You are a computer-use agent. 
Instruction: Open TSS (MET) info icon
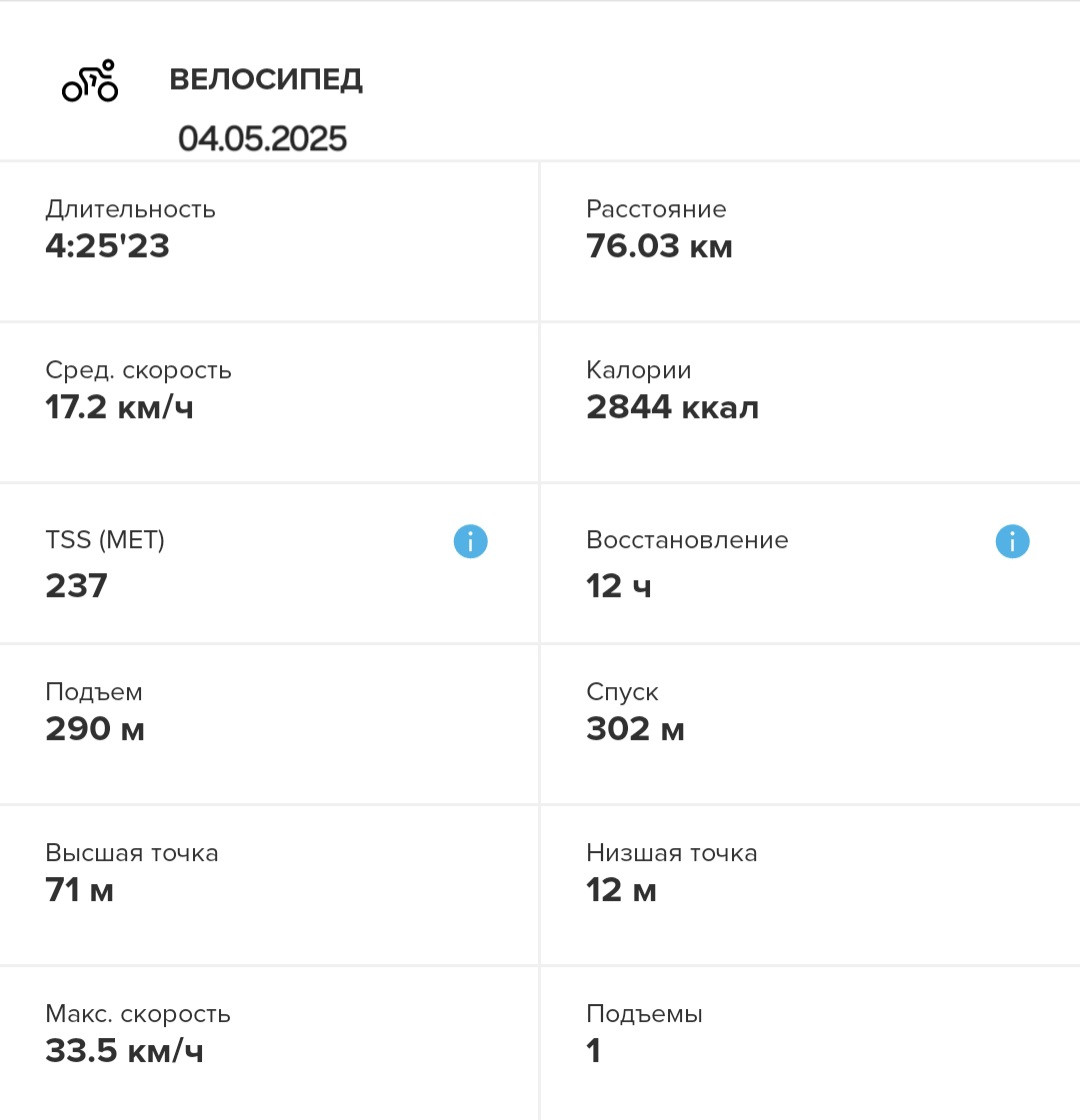471,541
